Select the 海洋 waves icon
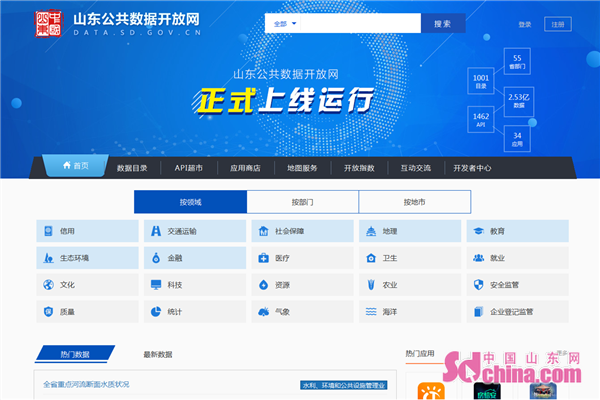Viewport: 600px width, 400px height. coord(371,312)
